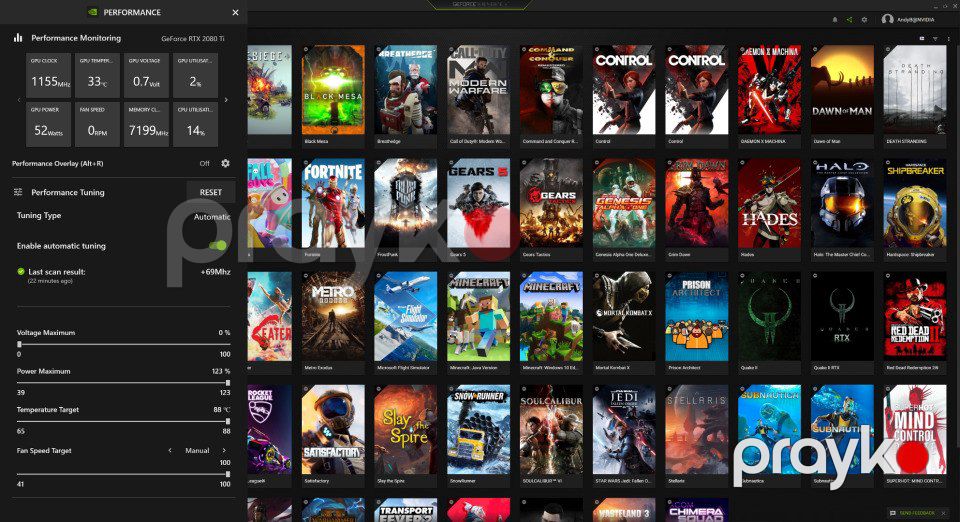Click the NVIDIA logo beside PERFORMANCE title

(x=92, y=12)
